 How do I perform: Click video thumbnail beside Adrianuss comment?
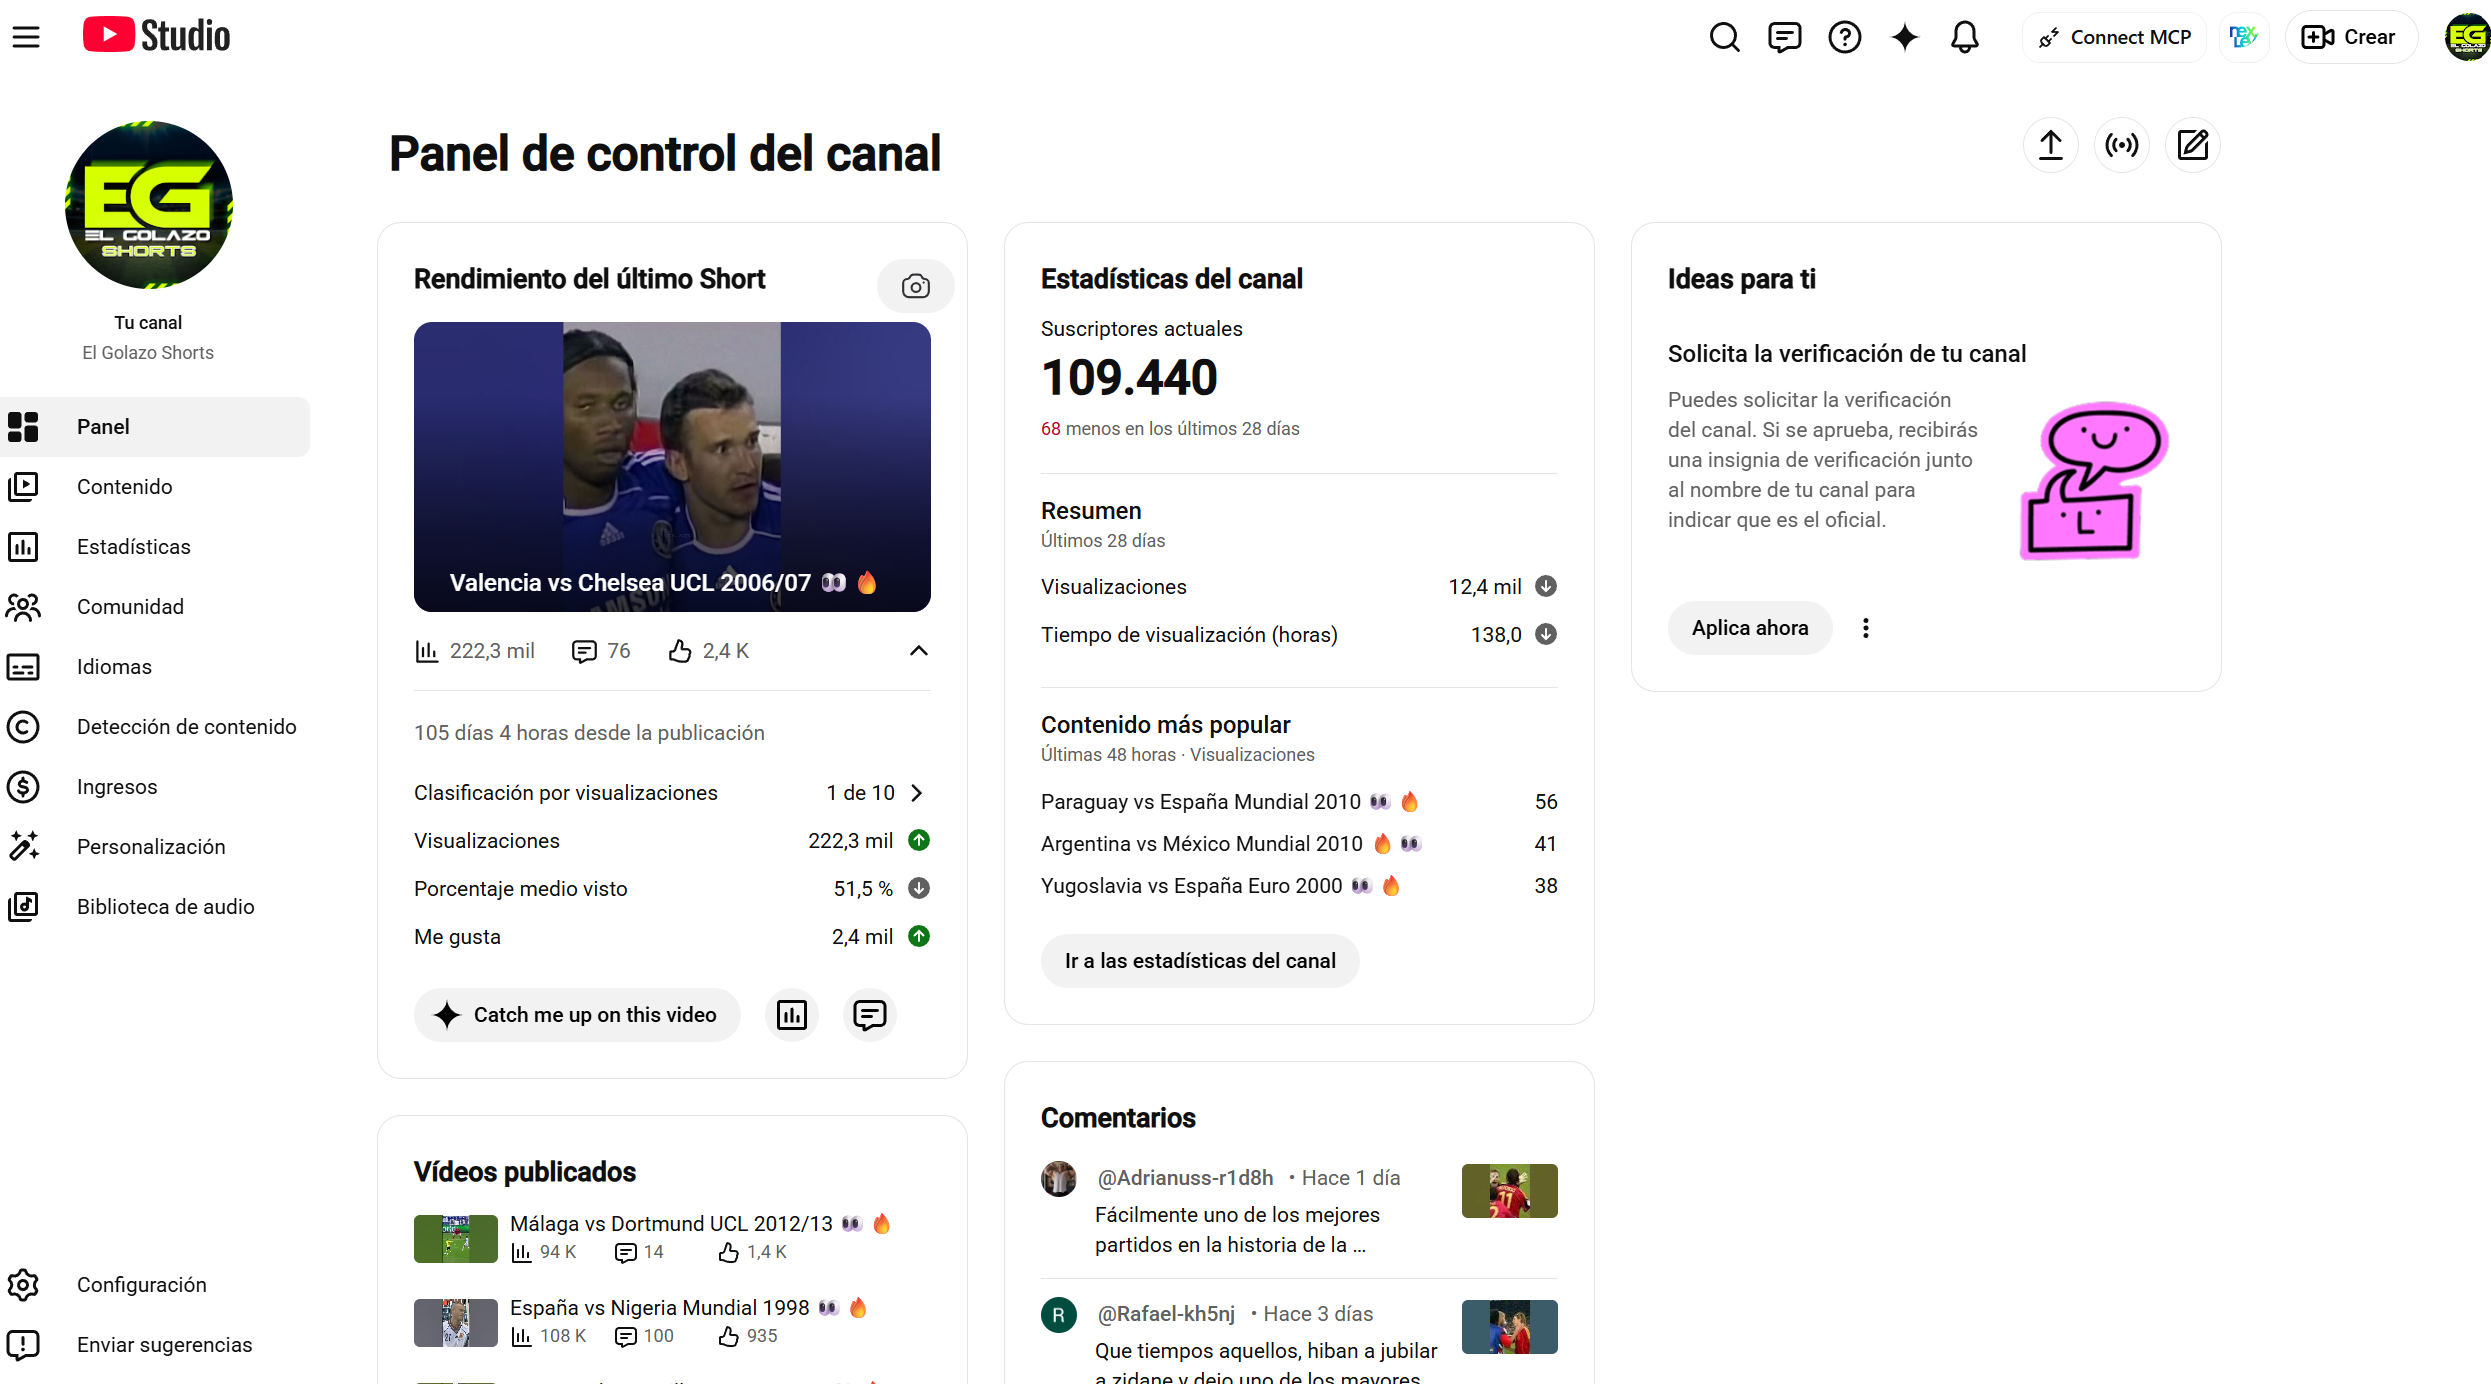[x=1510, y=1191]
